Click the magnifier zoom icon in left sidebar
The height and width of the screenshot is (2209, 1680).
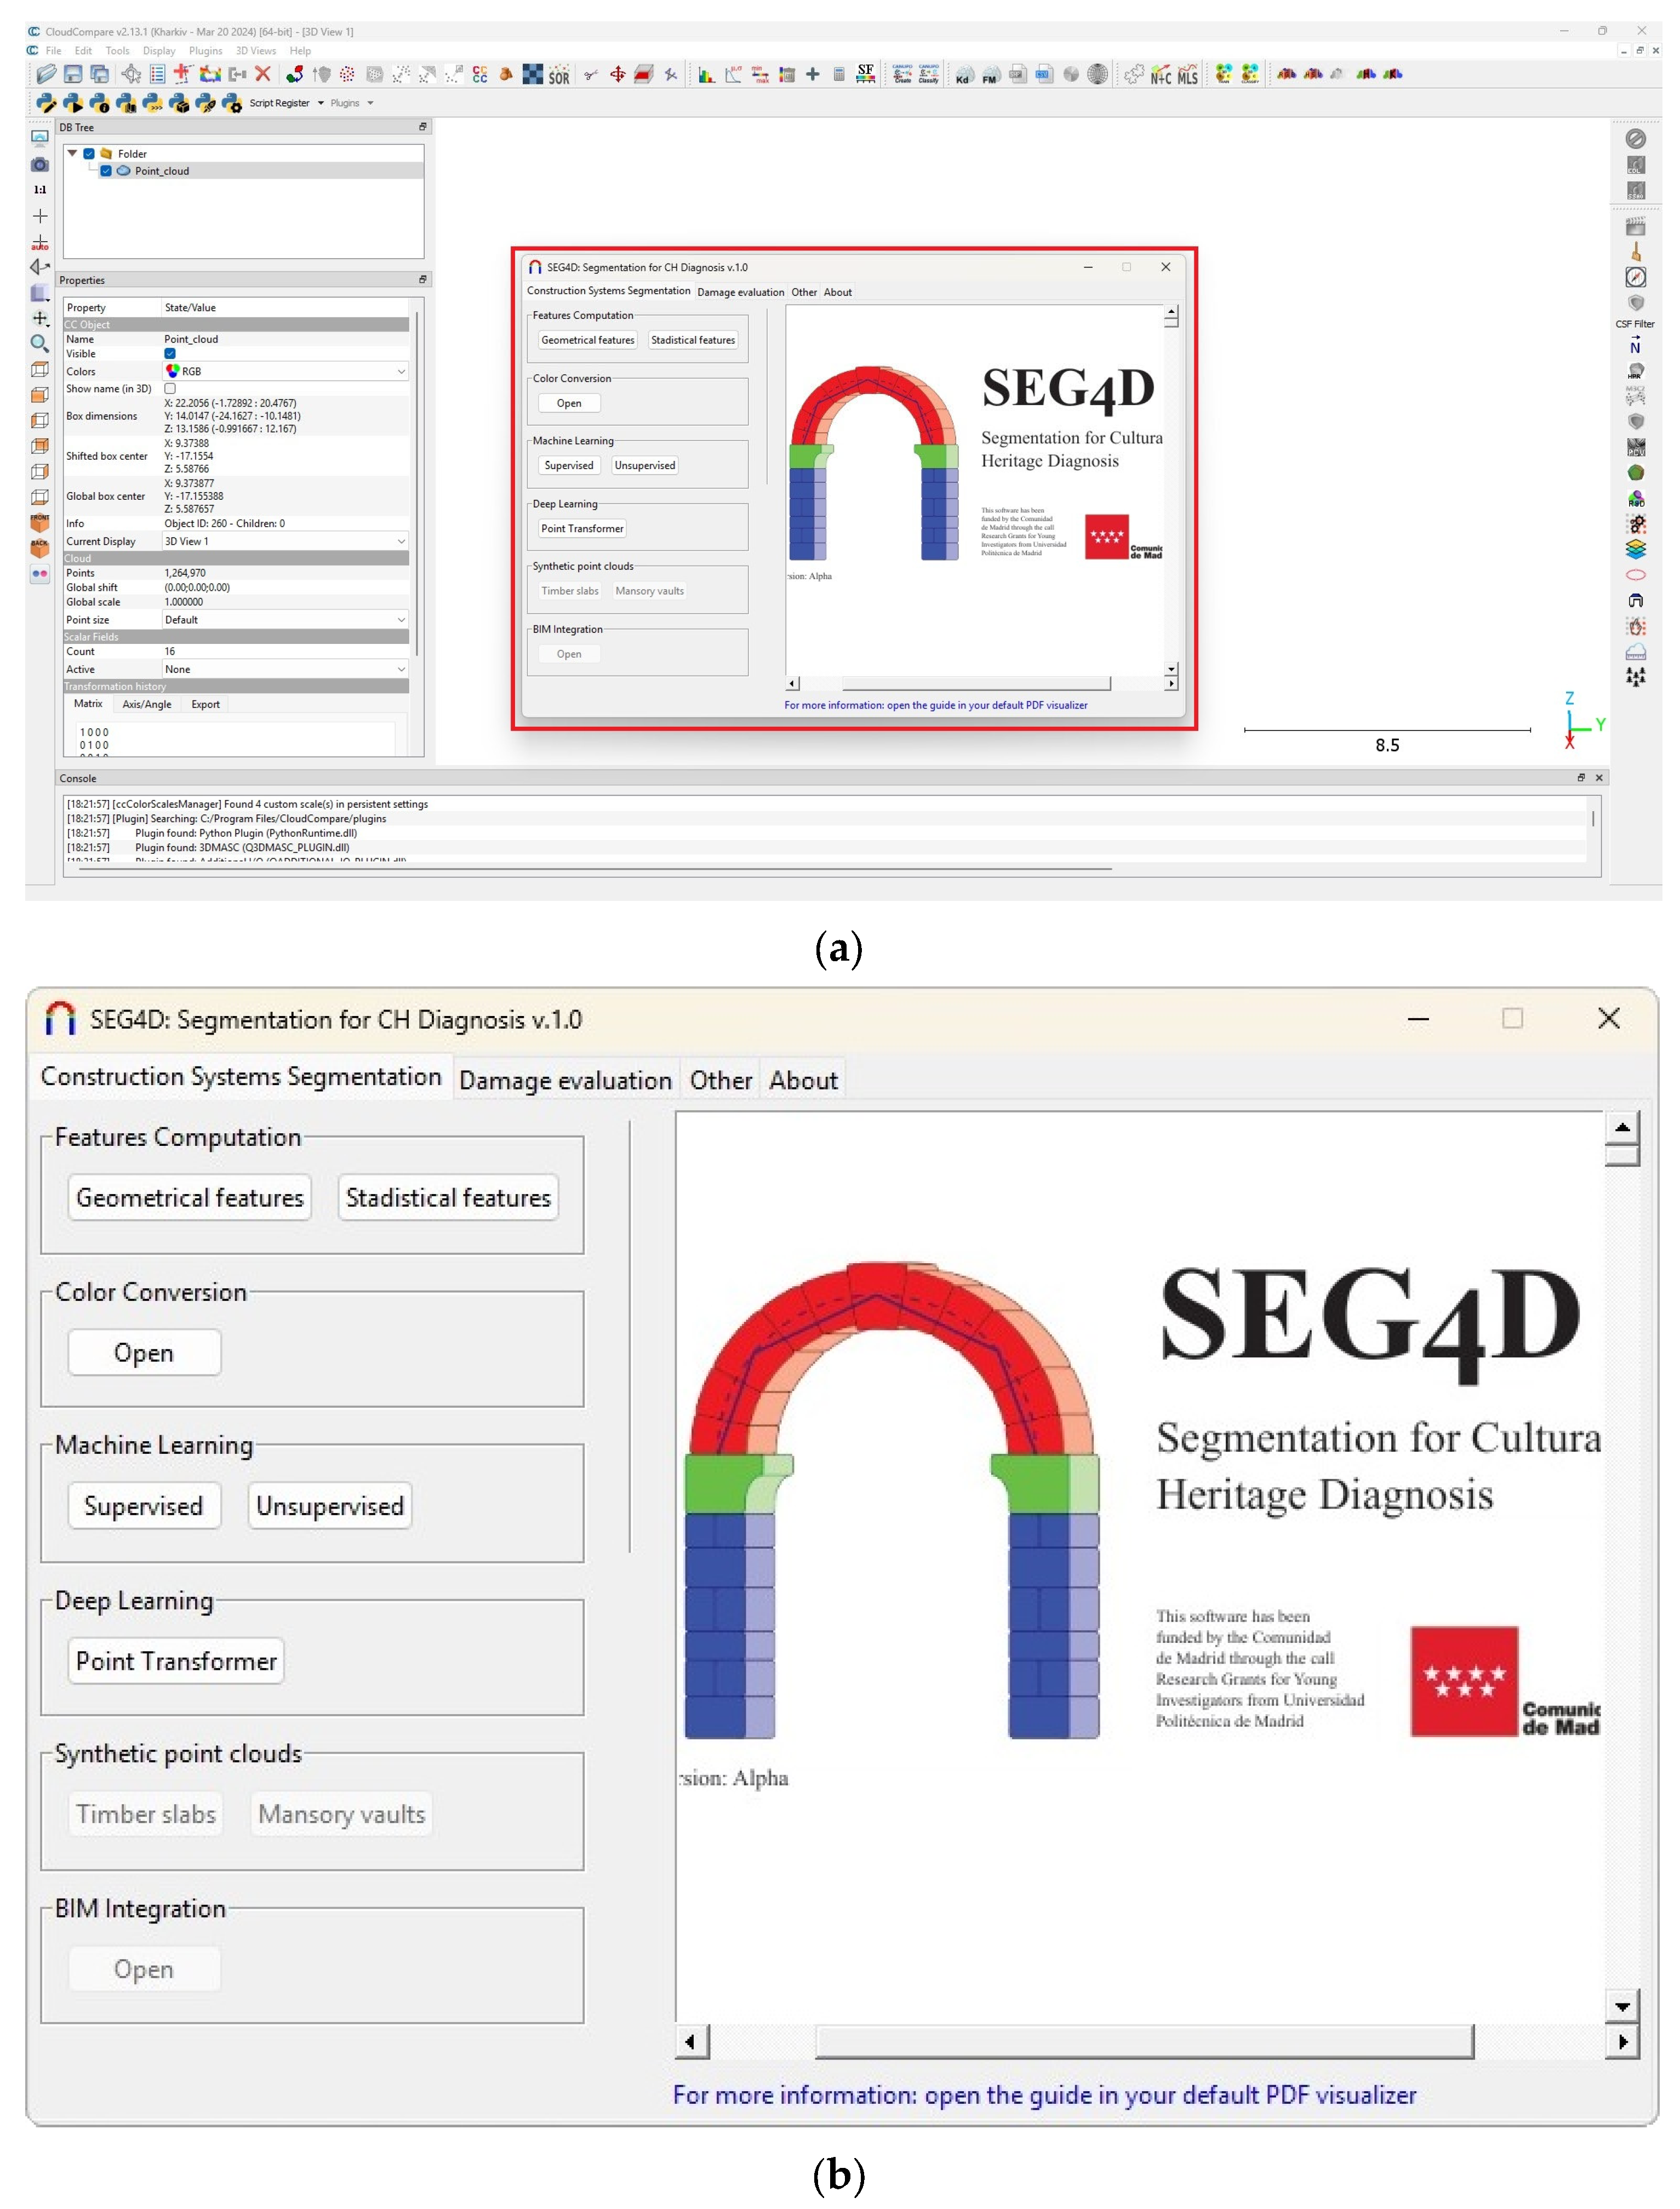(x=40, y=344)
